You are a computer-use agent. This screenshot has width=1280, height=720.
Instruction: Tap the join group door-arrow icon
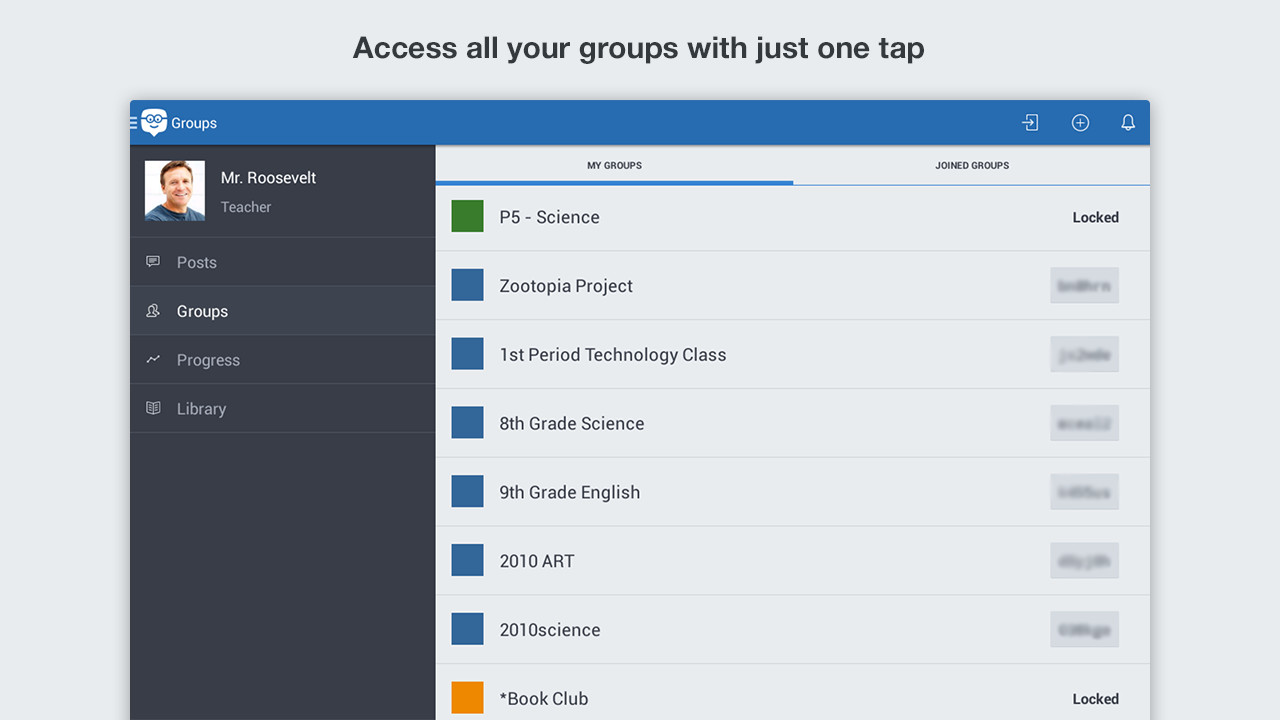click(1030, 122)
